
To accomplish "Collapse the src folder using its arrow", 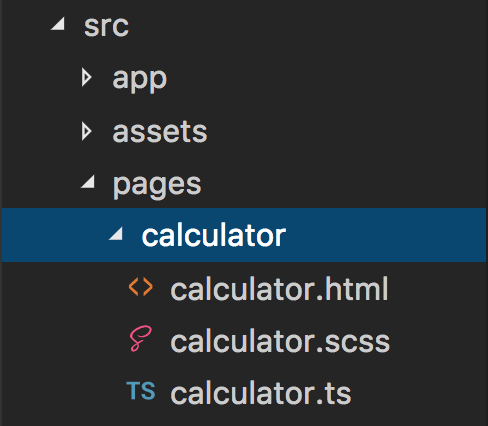I will click(58, 24).
